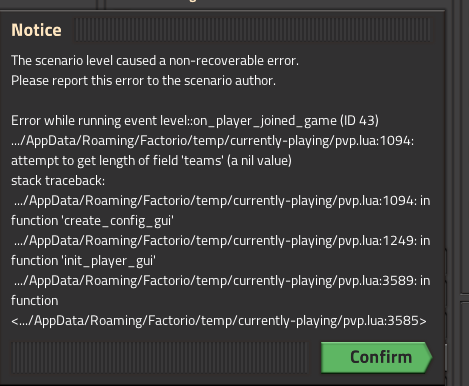Click 'Please report this error' text line

click(x=143, y=81)
